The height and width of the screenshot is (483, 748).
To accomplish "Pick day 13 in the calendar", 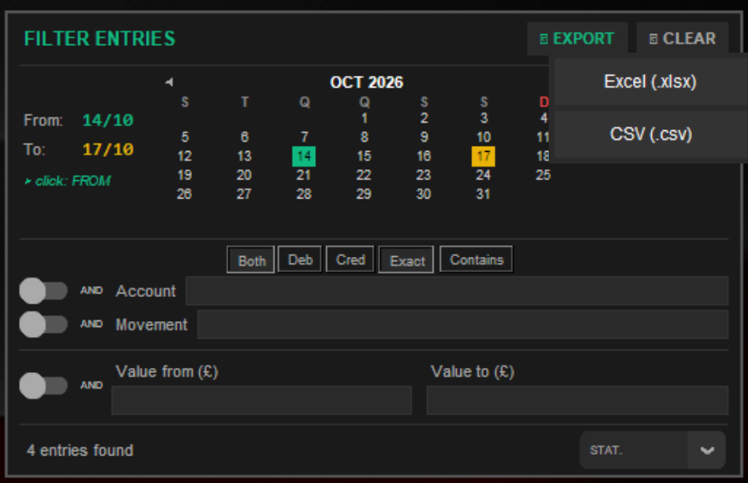I will tap(244, 156).
